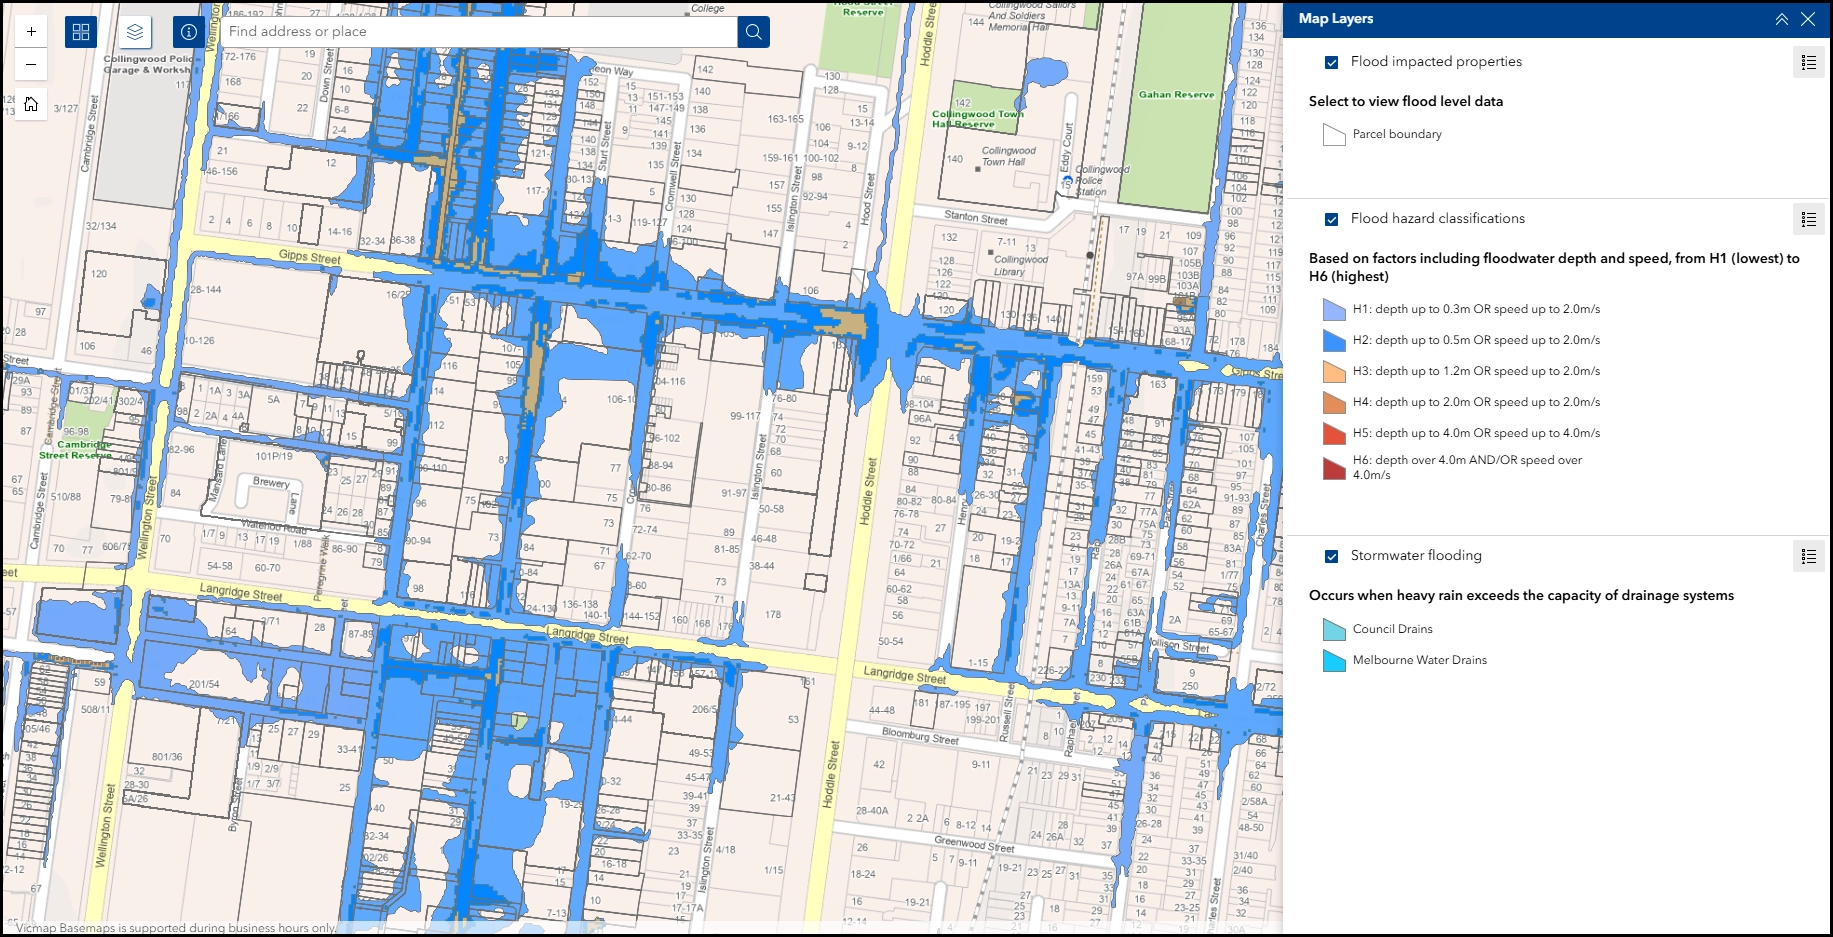The width and height of the screenshot is (1833, 937).
Task: Click the Parcel boundary legend swatch
Action: tap(1334, 135)
